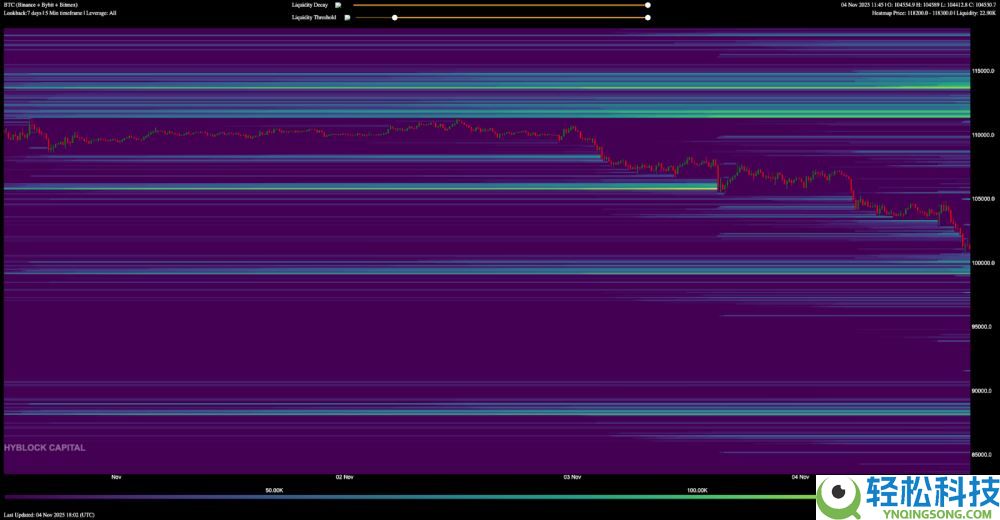Click the info icon beside Liquidity Decay
This screenshot has height=520, width=1000.
[x=338, y=5]
